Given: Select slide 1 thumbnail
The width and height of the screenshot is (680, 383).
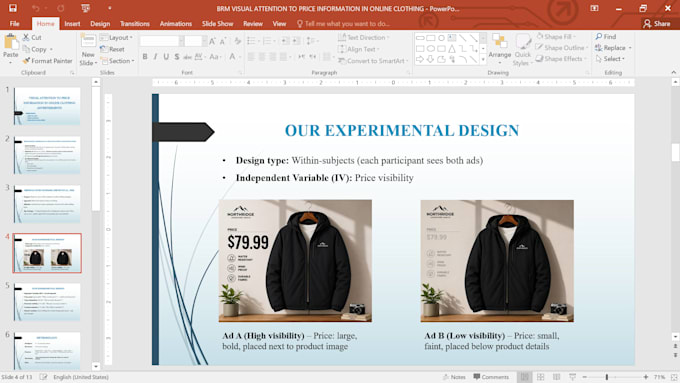Looking at the screenshot, I should coord(47,106).
